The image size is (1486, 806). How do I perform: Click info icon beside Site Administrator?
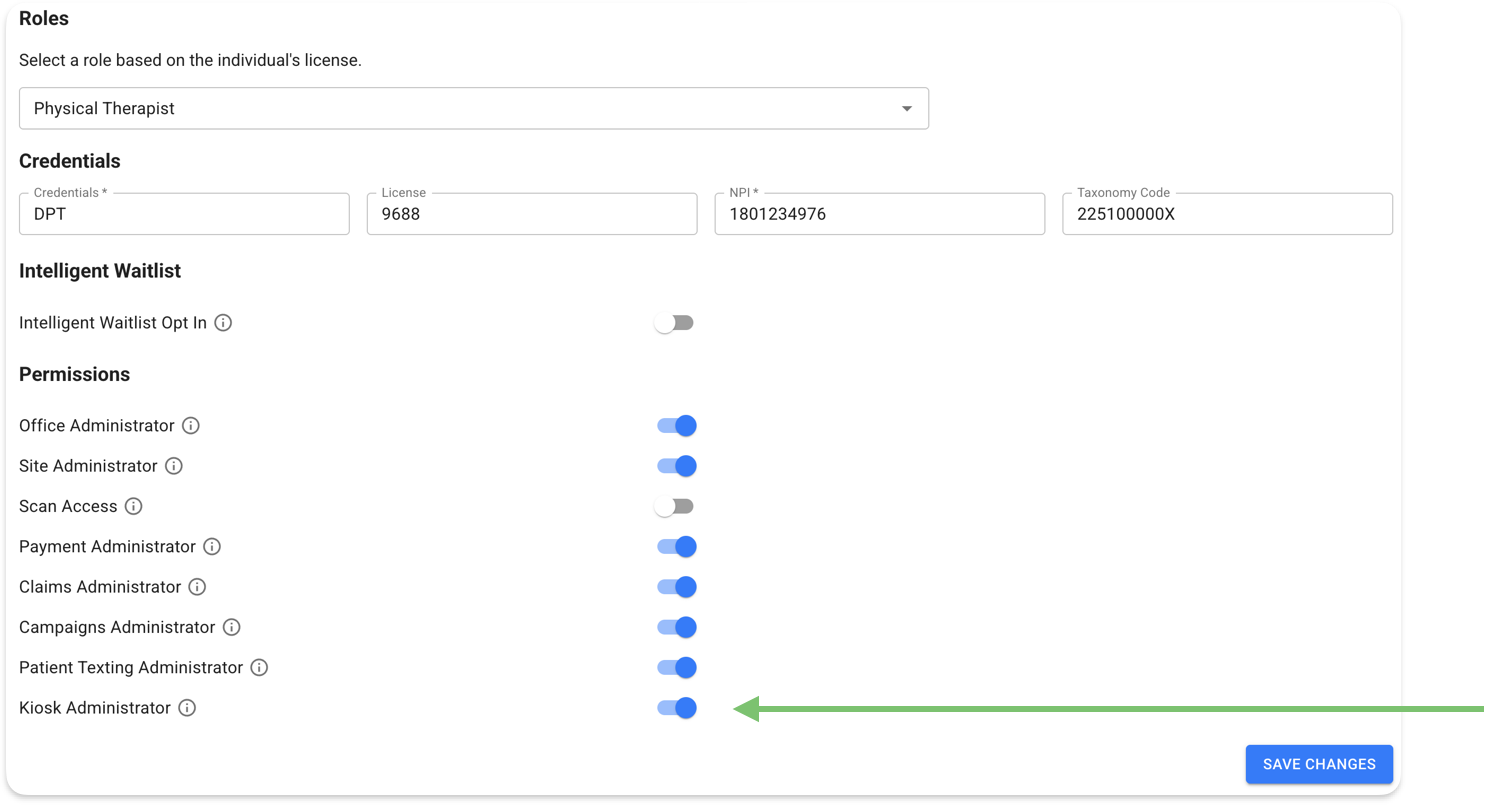174,466
